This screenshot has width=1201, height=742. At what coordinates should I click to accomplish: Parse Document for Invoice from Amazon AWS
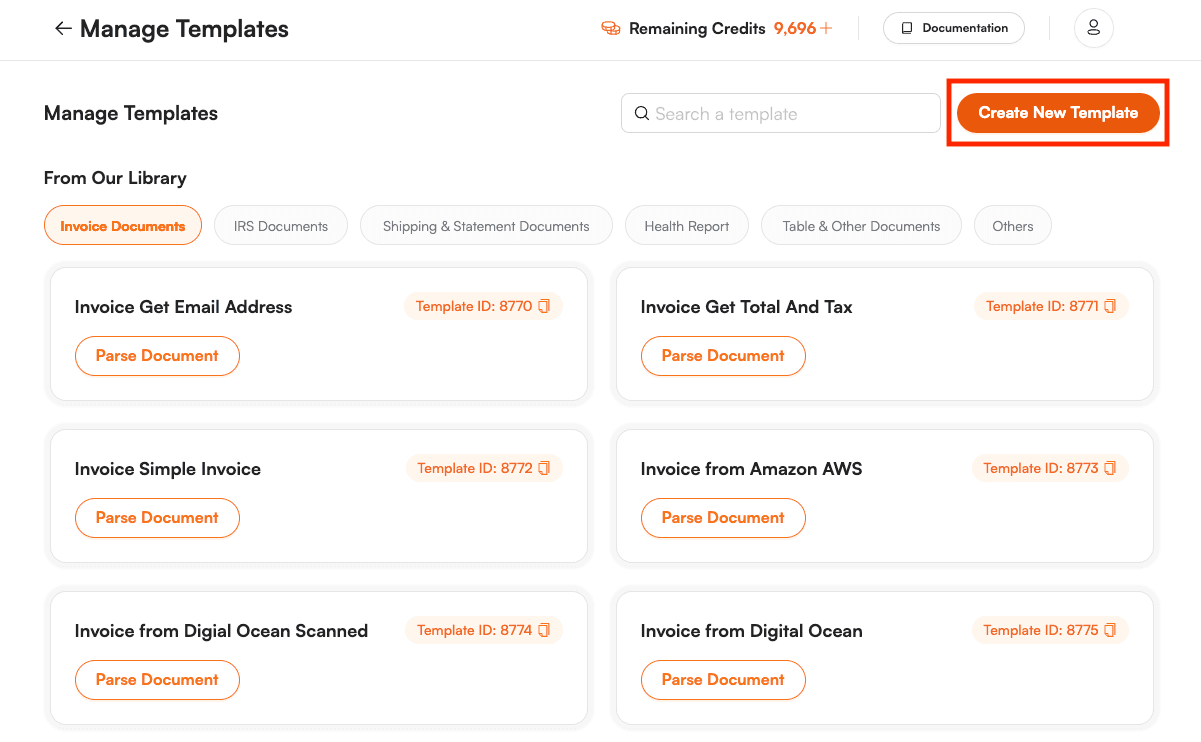tap(722, 518)
